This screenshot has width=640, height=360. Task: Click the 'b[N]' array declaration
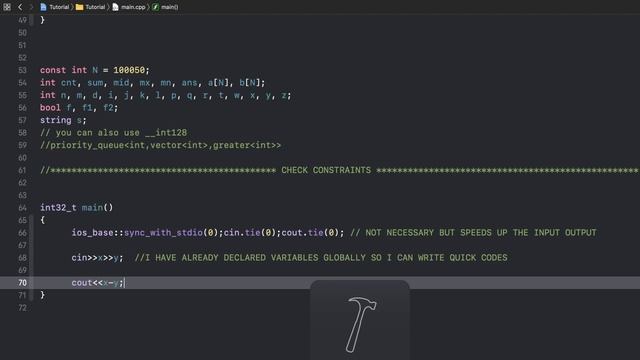[x=249, y=83]
